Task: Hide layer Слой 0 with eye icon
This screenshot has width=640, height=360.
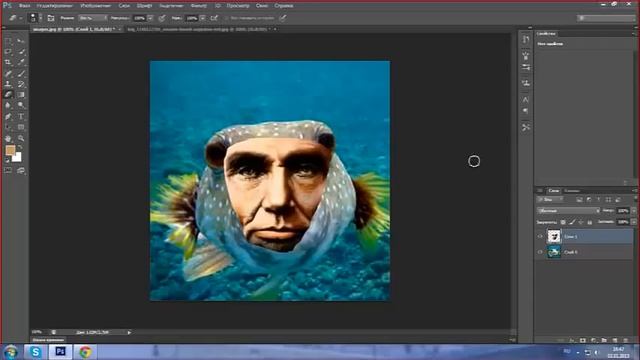Action: (x=540, y=252)
